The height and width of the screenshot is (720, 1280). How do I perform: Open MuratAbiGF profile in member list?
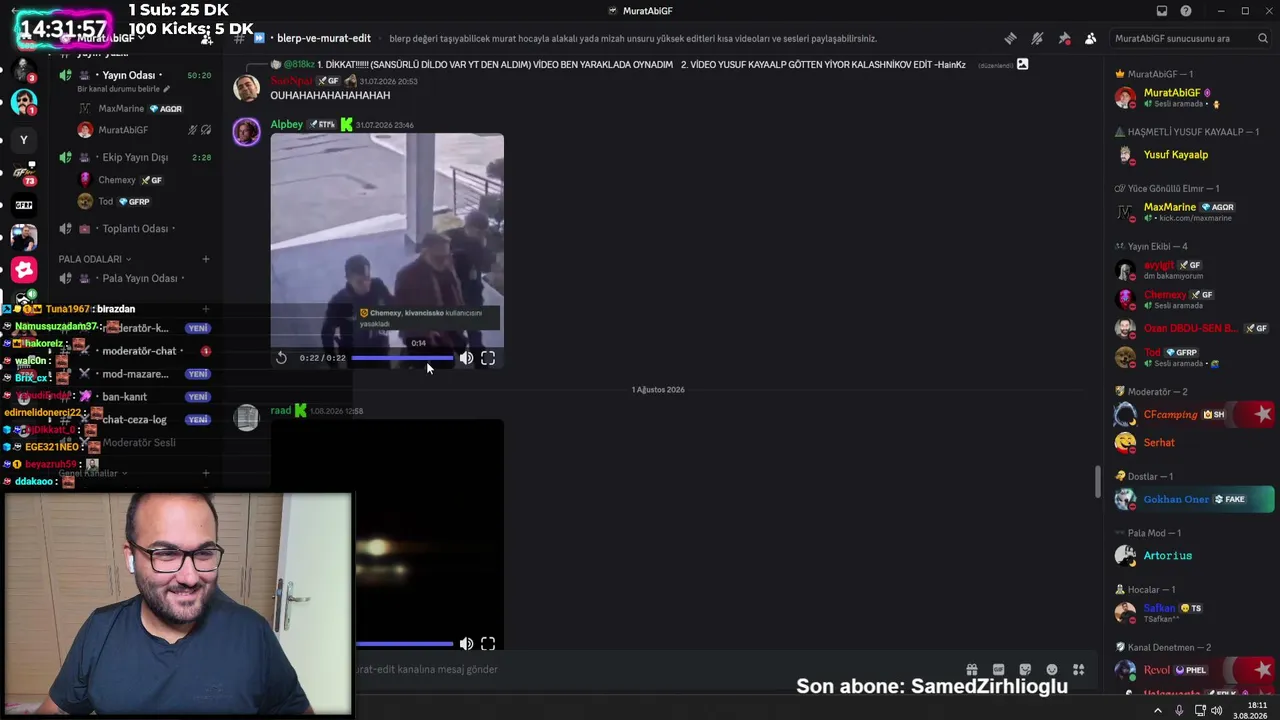[x=1194, y=97]
